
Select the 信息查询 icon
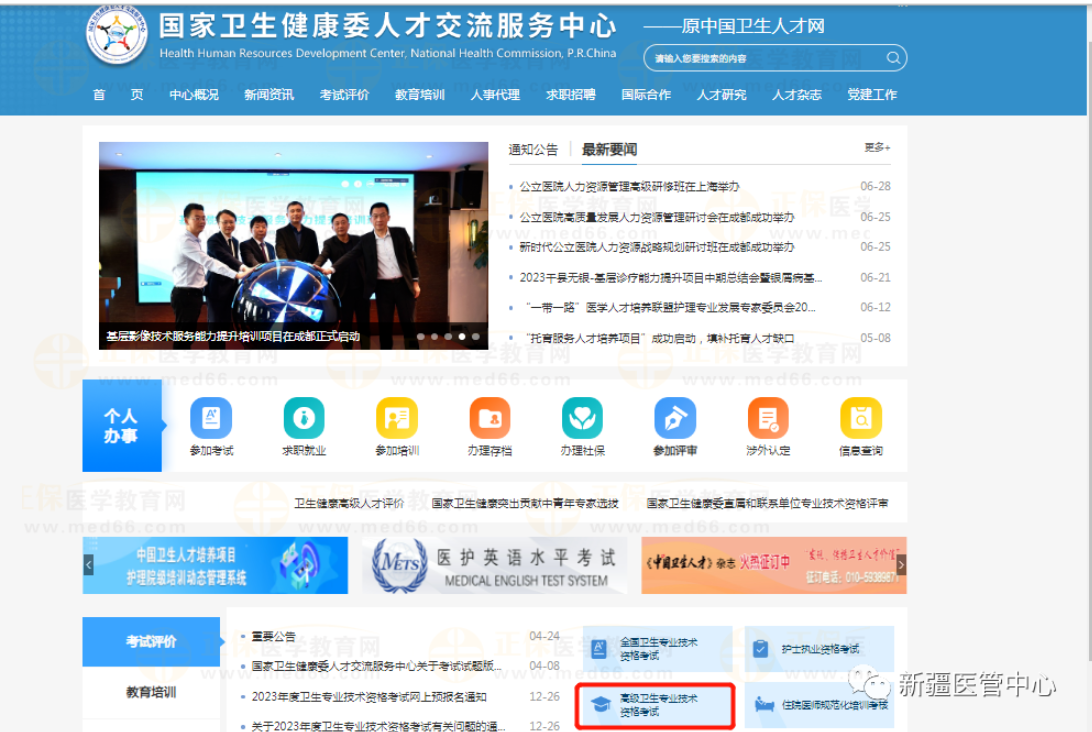(x=860, y=418)
